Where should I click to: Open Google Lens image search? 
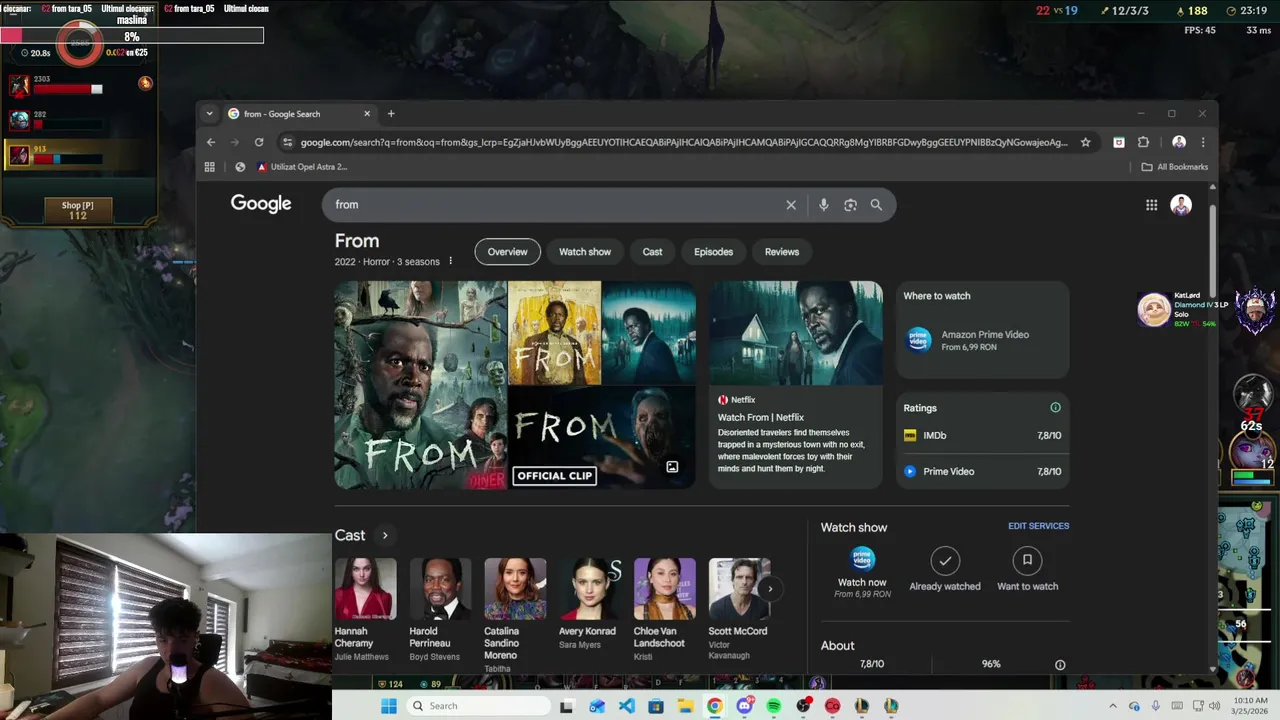(850, 205)
